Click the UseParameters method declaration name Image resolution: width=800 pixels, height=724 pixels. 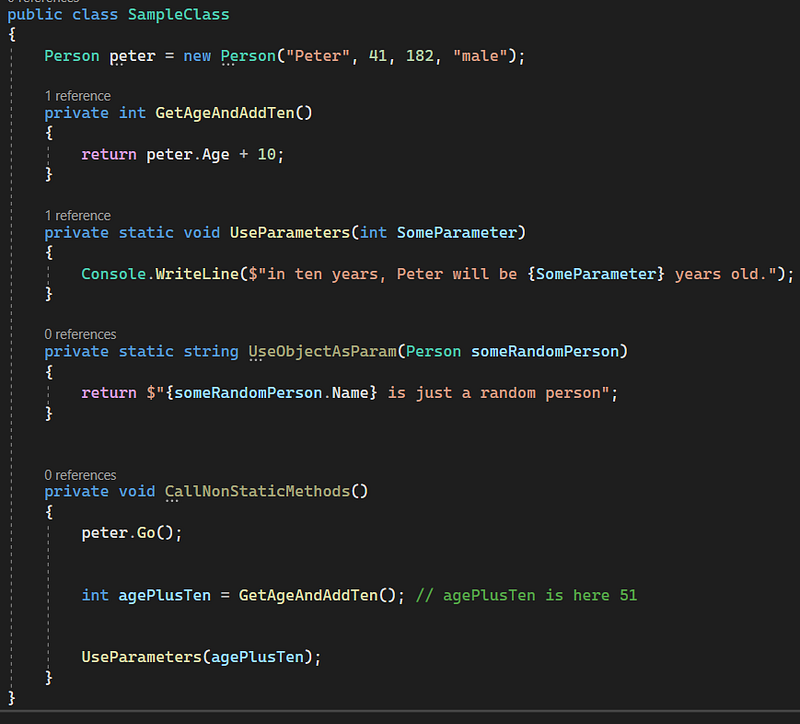click(x=290, y=233)
